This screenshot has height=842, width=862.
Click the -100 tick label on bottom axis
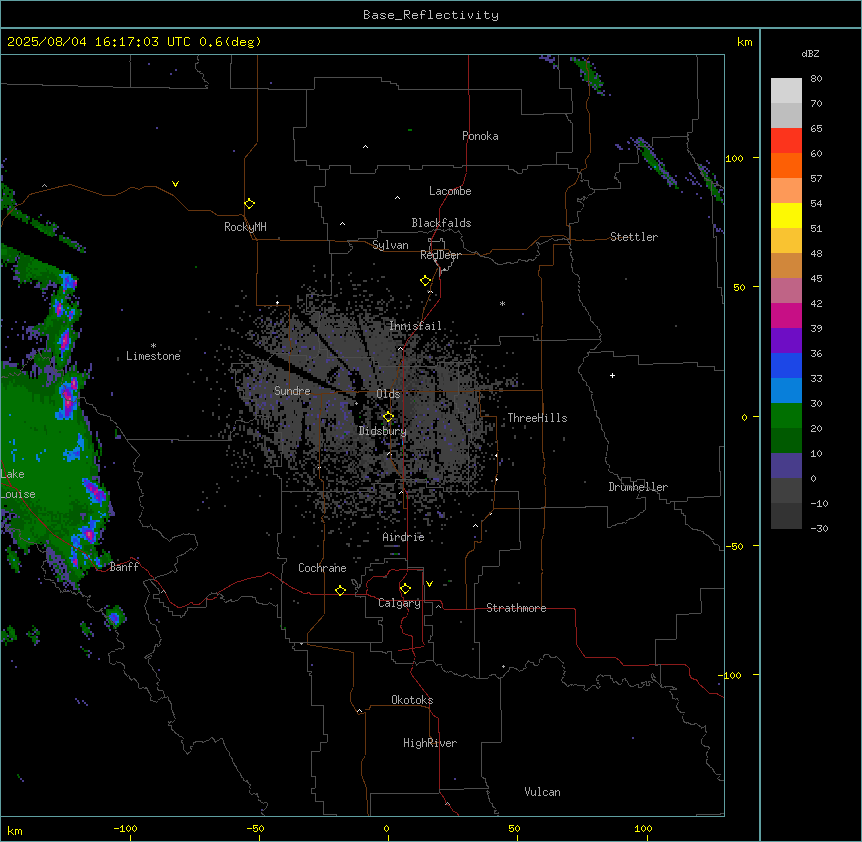pyautogui.click(x=125, y=828)
